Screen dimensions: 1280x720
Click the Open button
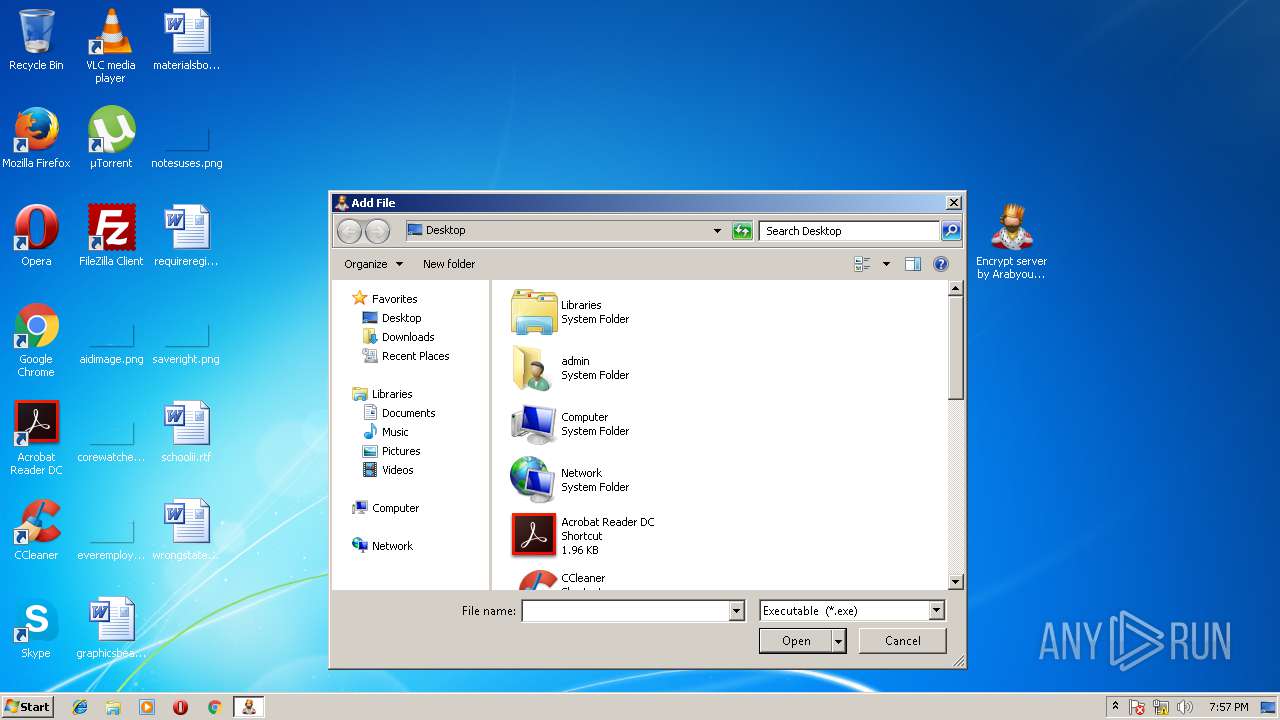pyautogui.click(x=796, y=641)
